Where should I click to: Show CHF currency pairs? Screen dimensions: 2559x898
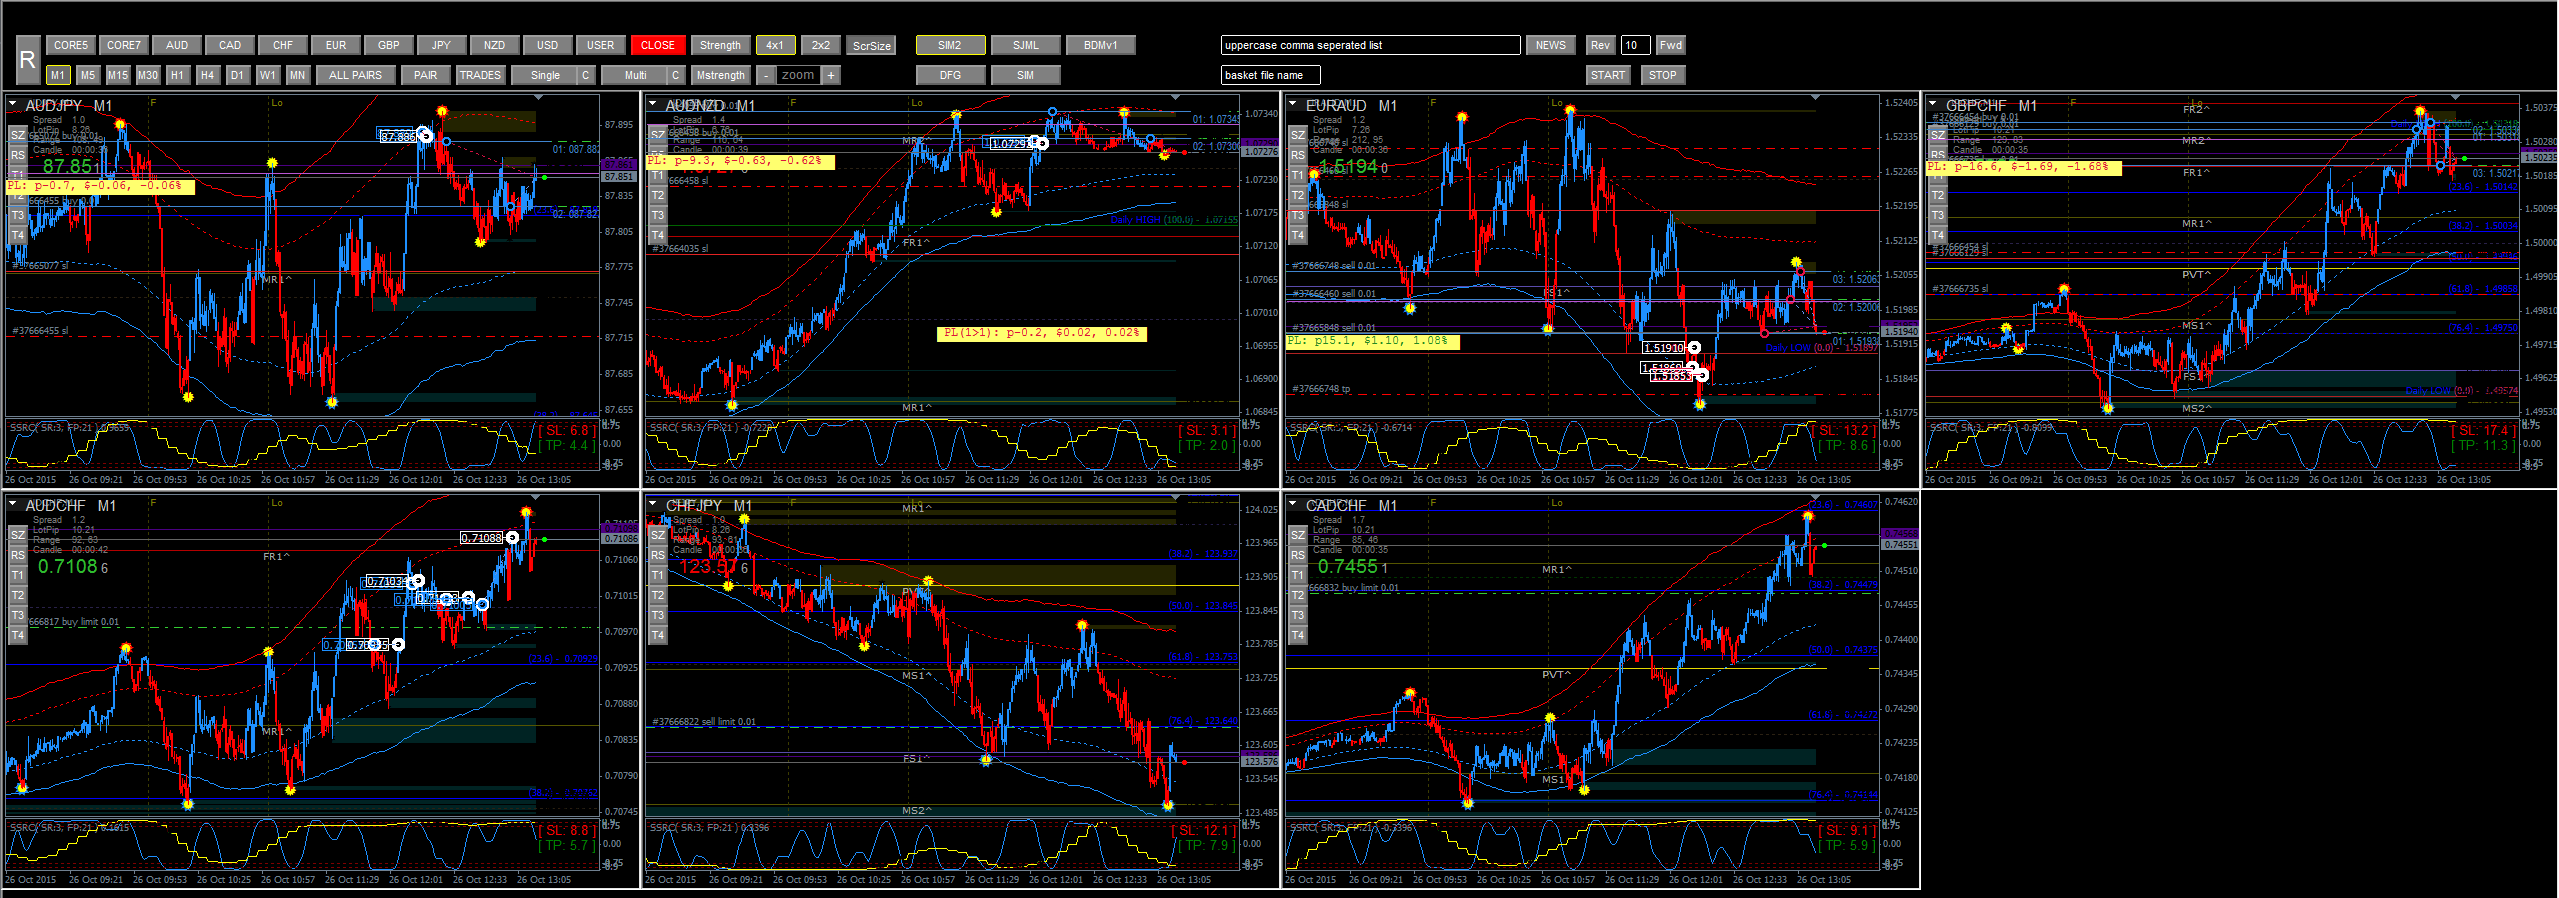[282, 45]
